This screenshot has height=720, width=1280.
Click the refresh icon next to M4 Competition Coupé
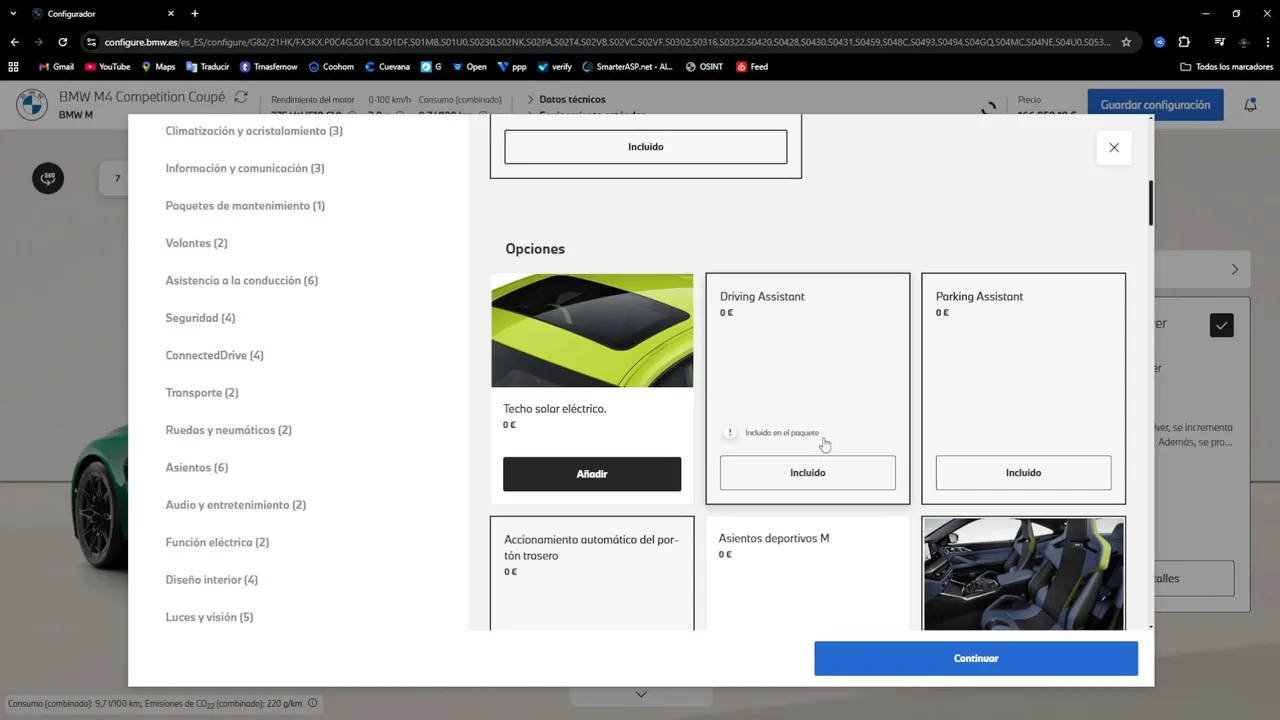coord(241,97)
